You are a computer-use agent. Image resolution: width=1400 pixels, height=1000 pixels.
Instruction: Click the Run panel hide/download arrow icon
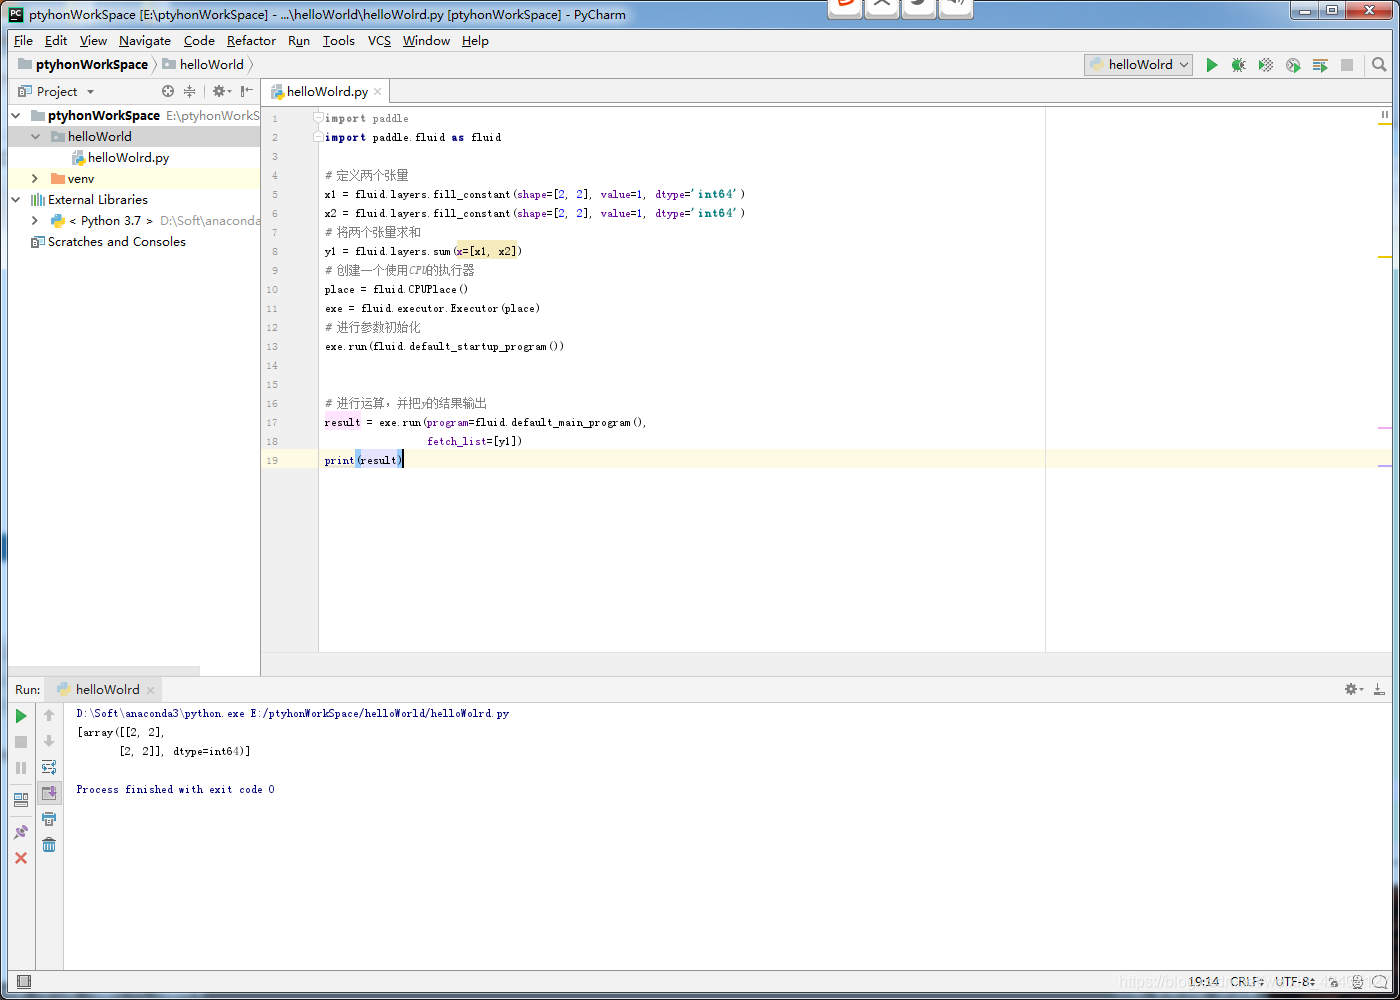(x=1379, y=689)
